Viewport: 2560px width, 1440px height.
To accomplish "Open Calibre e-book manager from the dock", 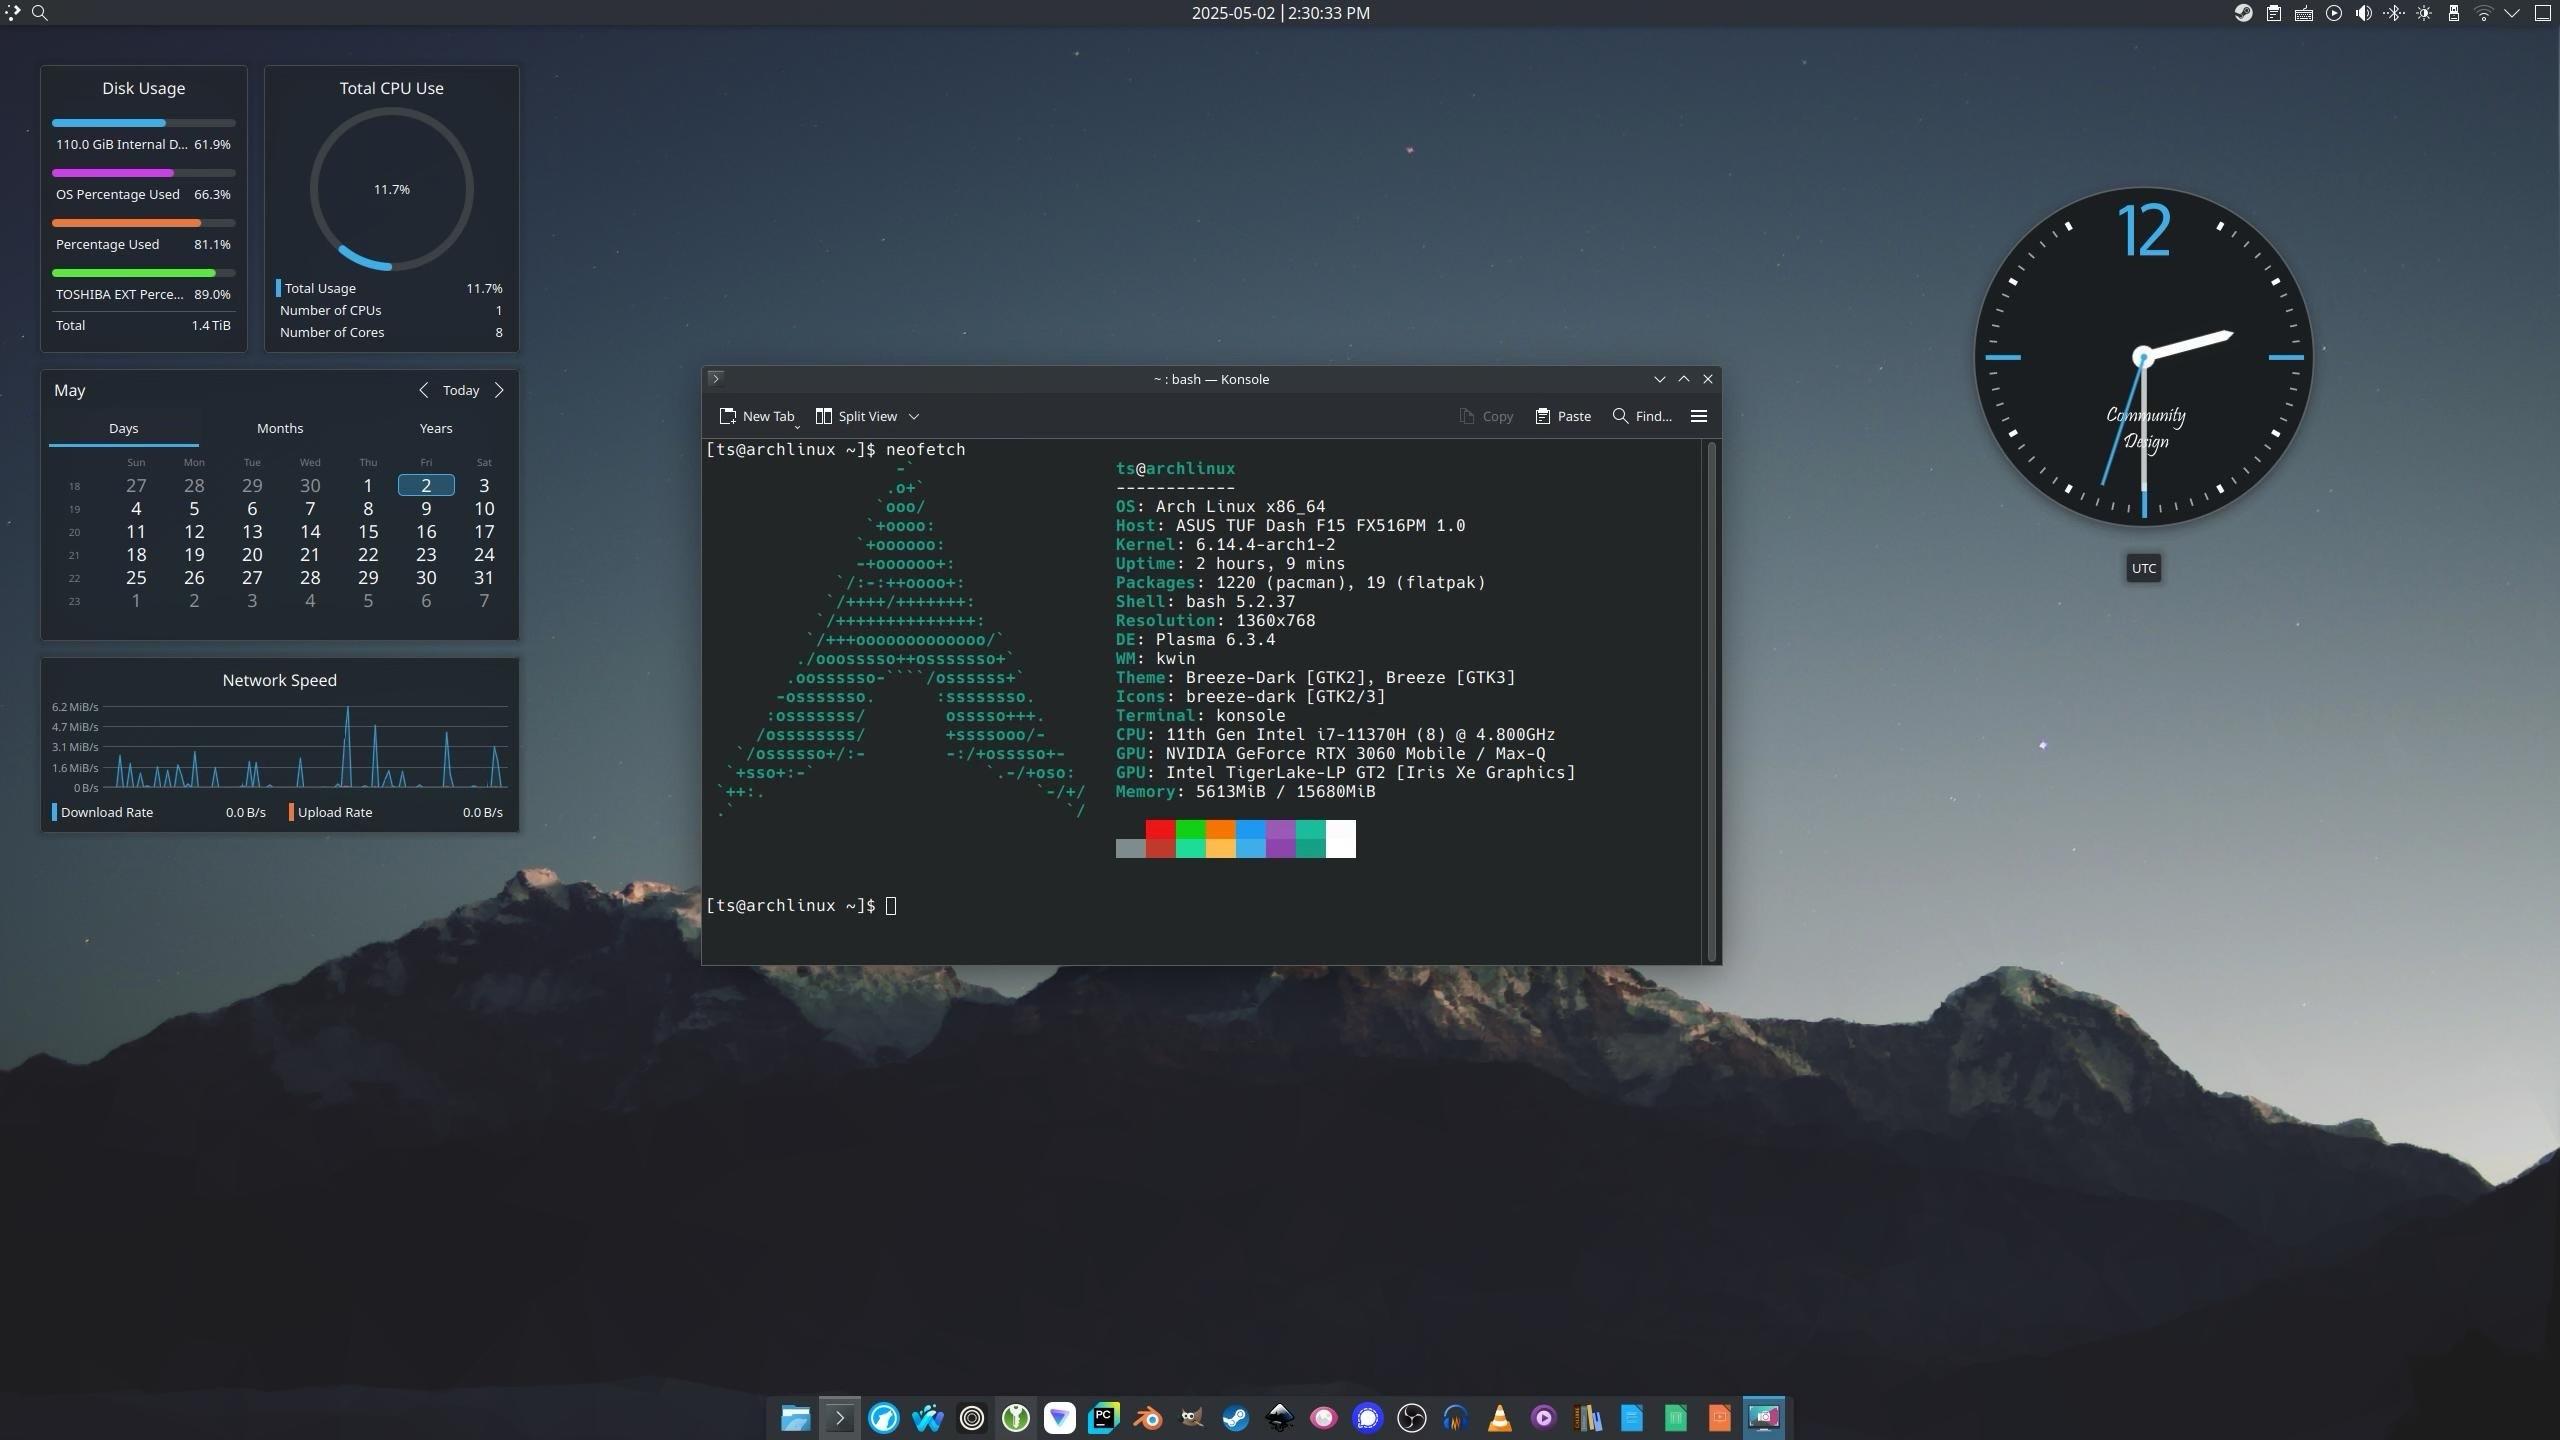I will click(x=1588, y=1417).
